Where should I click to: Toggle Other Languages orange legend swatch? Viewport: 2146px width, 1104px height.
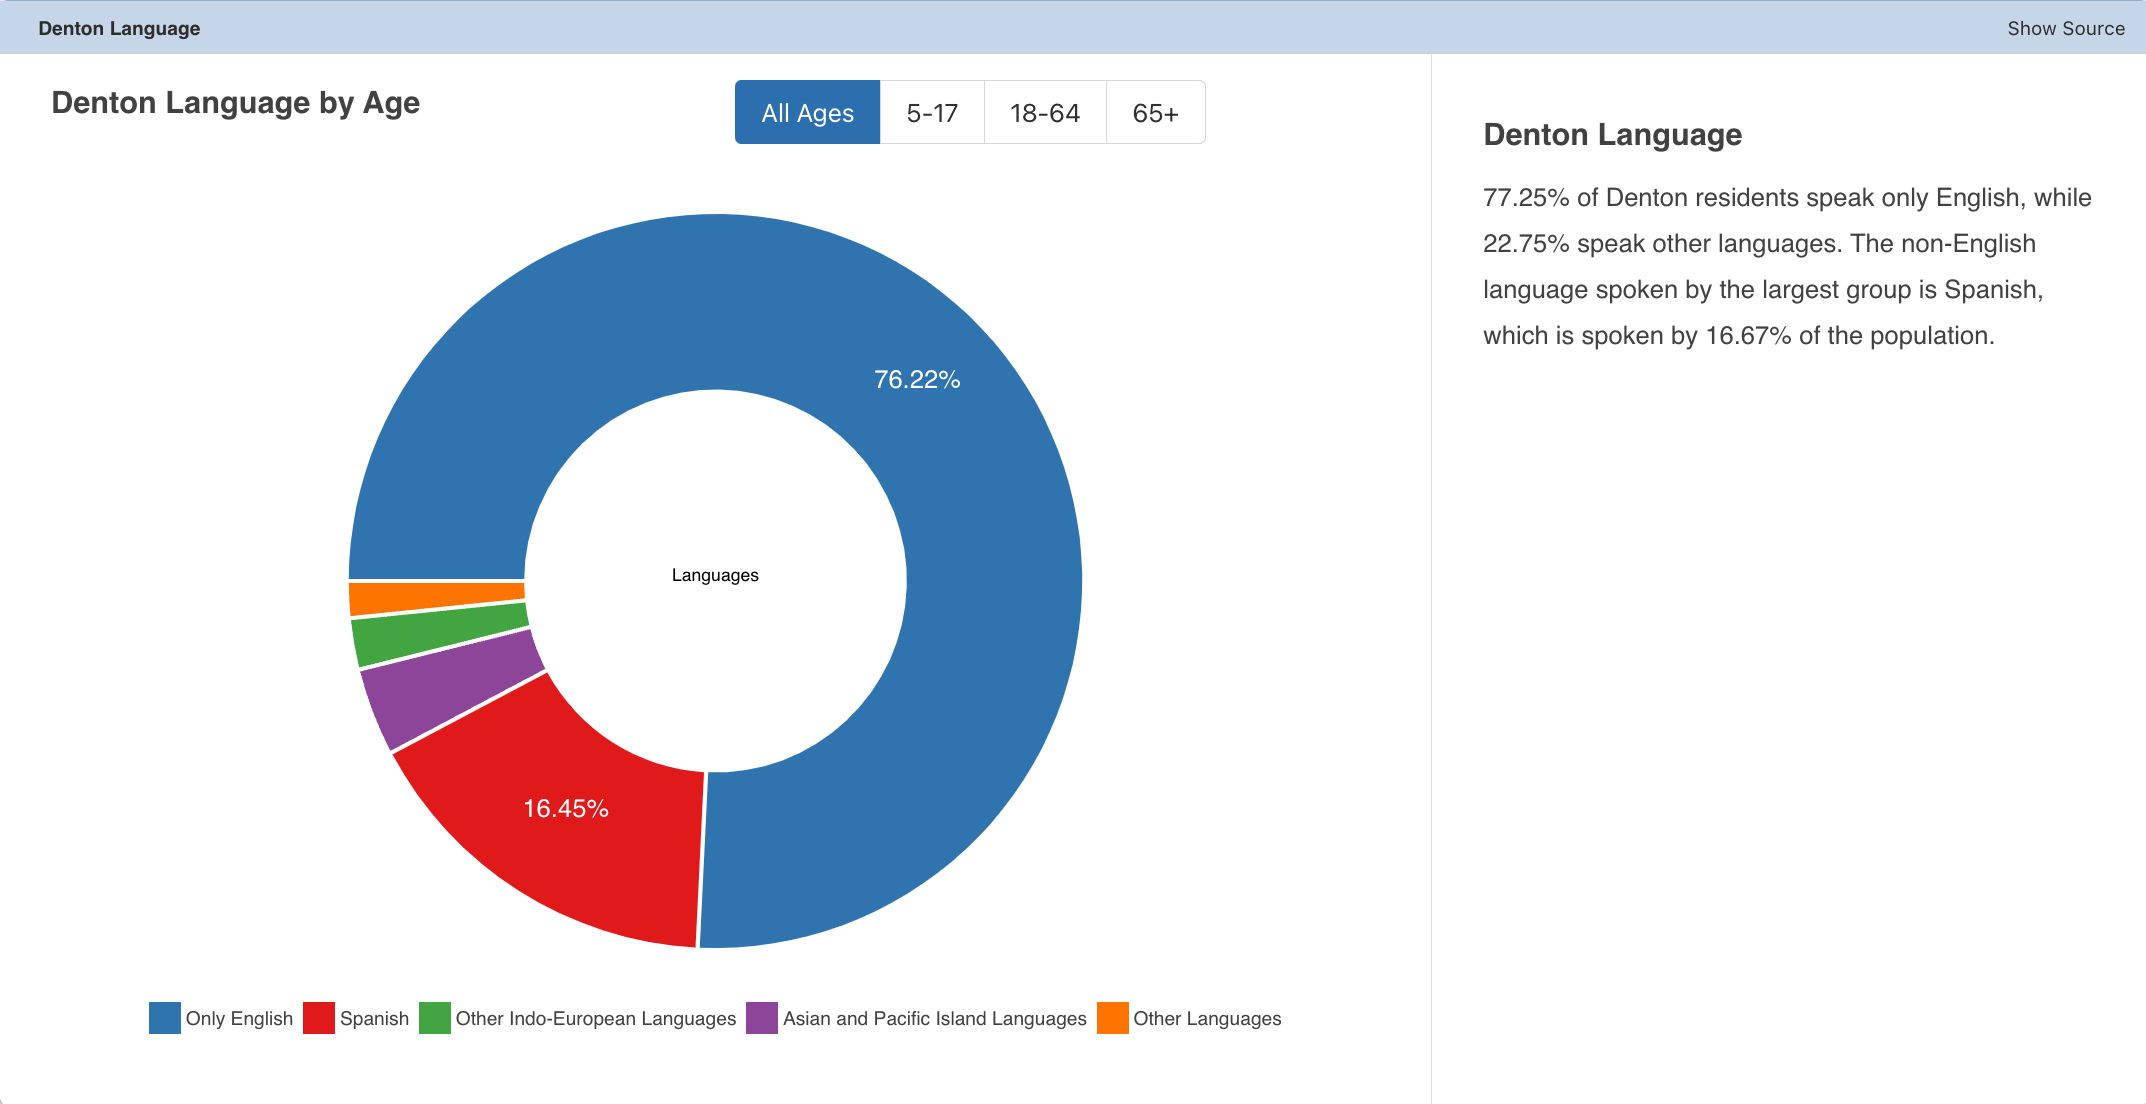(1113, 1018)
